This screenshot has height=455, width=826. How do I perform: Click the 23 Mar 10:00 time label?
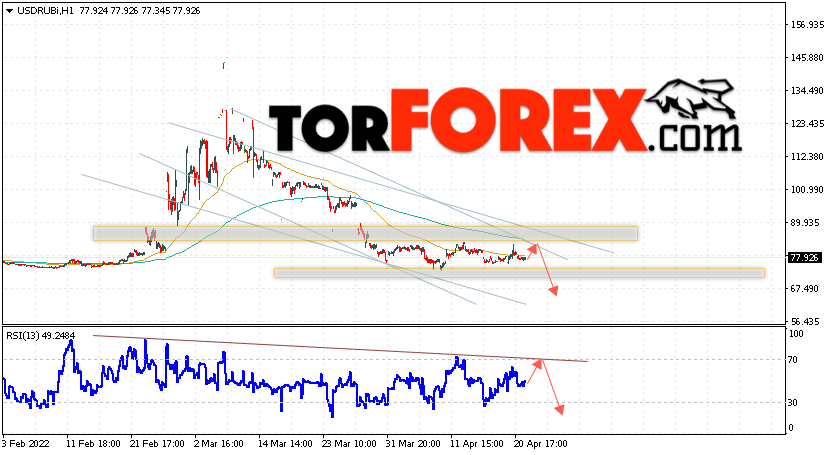pyautogui.click(x=350, y=444)
